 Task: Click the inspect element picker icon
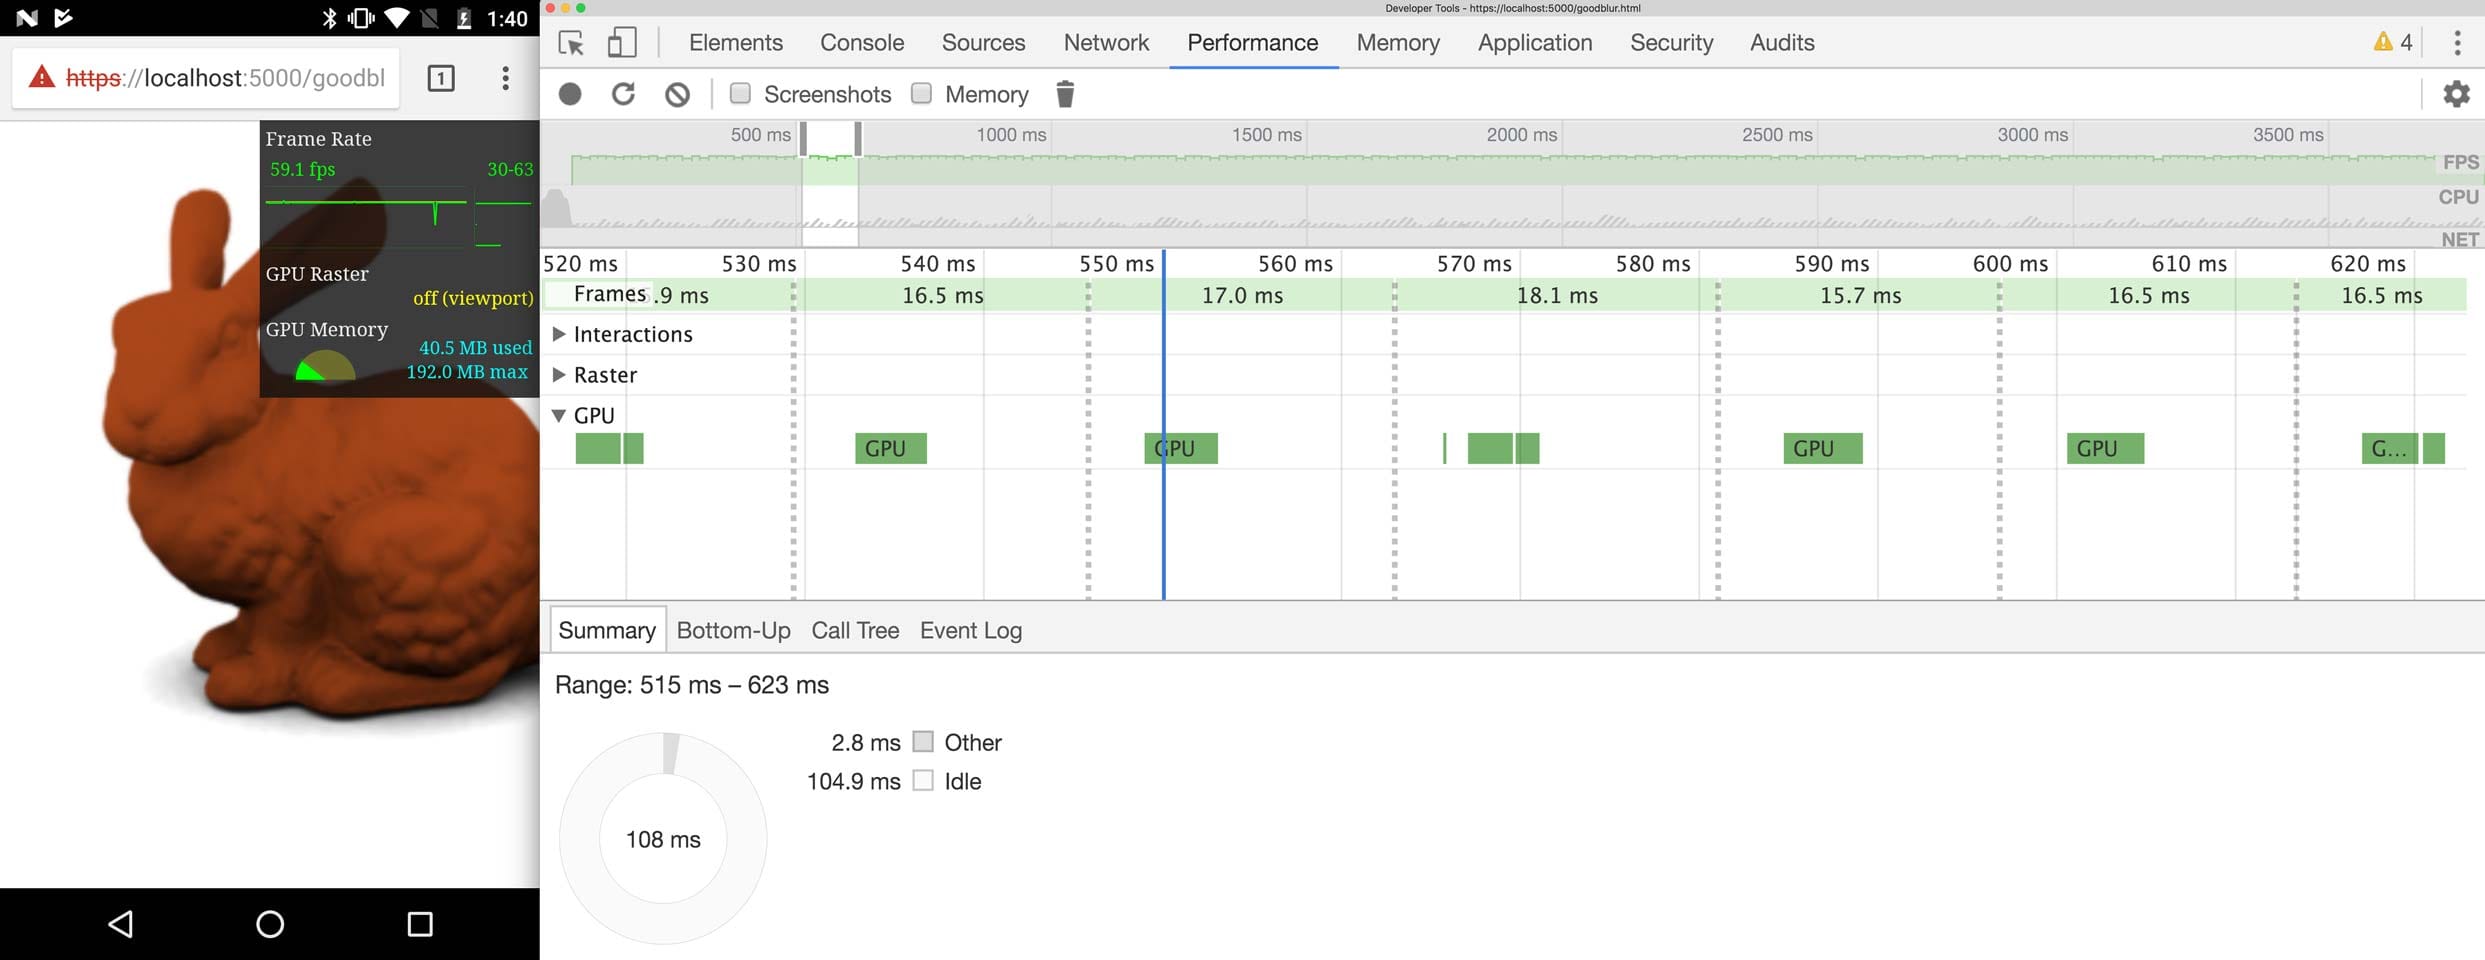(x=571, y=43)
